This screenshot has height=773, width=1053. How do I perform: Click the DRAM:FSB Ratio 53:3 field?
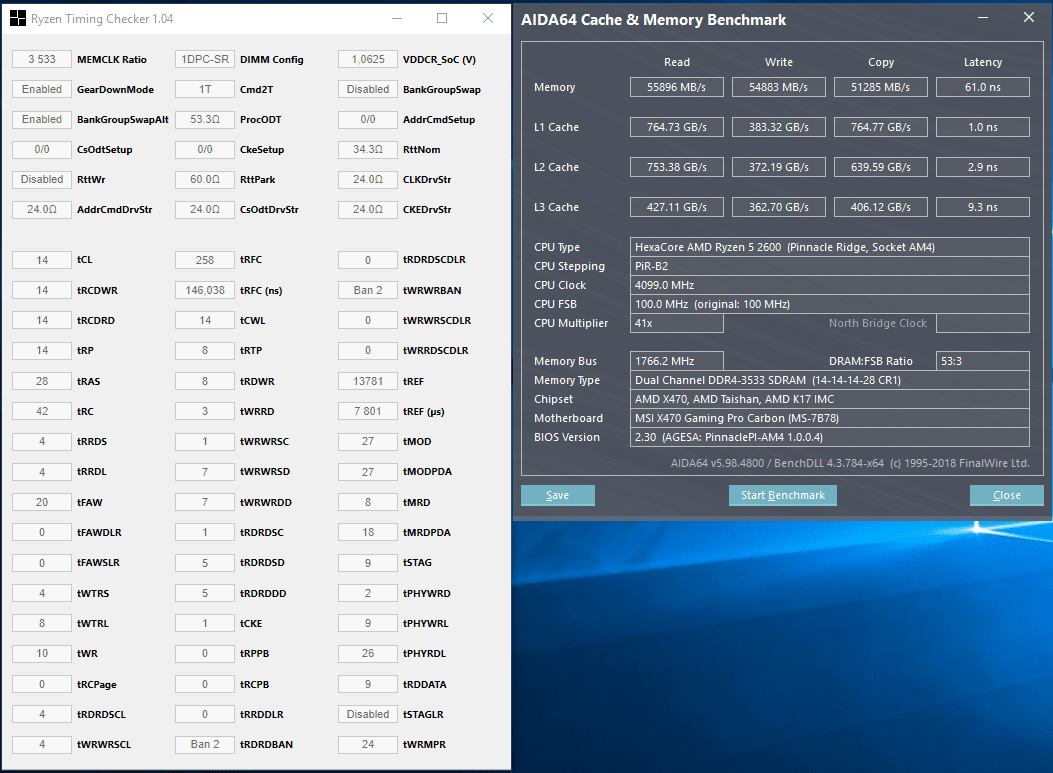pyautogui.click(x=982, y=361)
